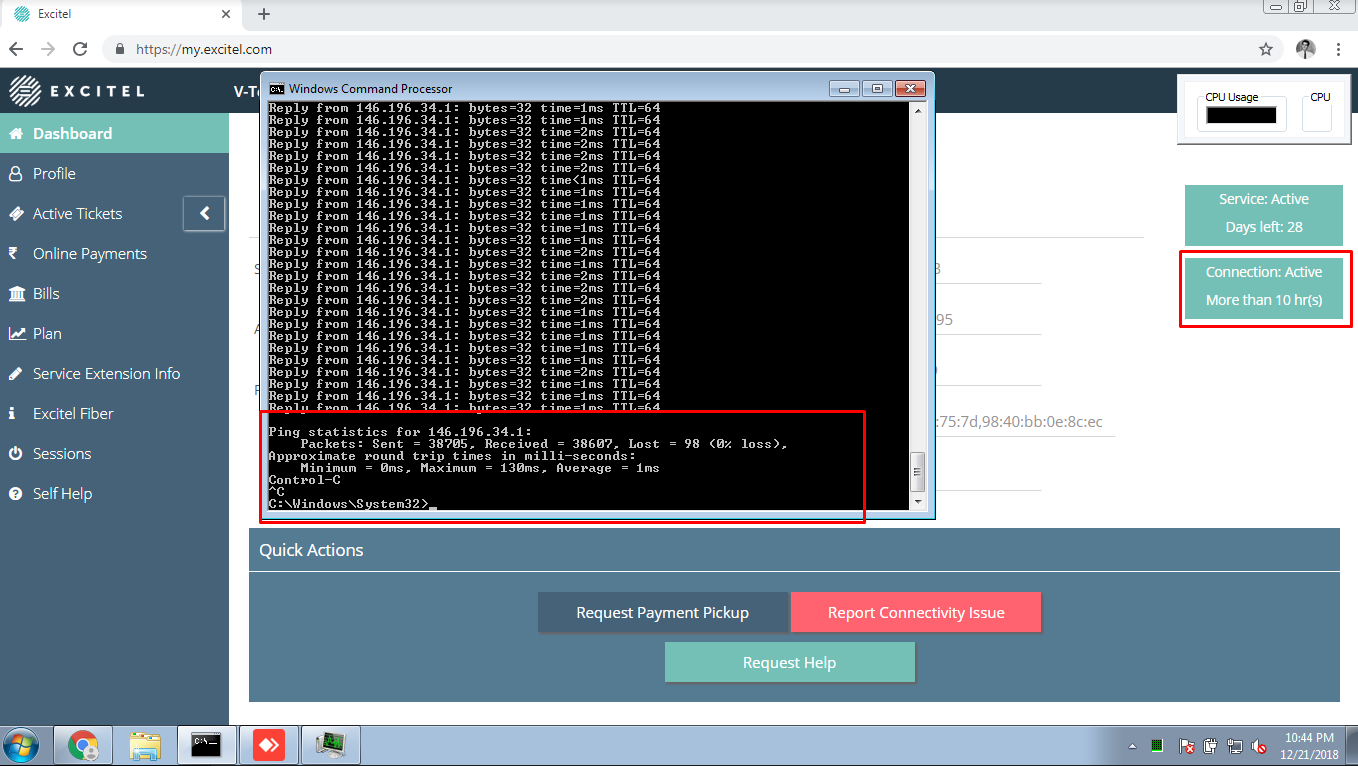This screenshot has width=1358, height=766.
Task: Click the Bills bank icon
Action: click(16, 294)
